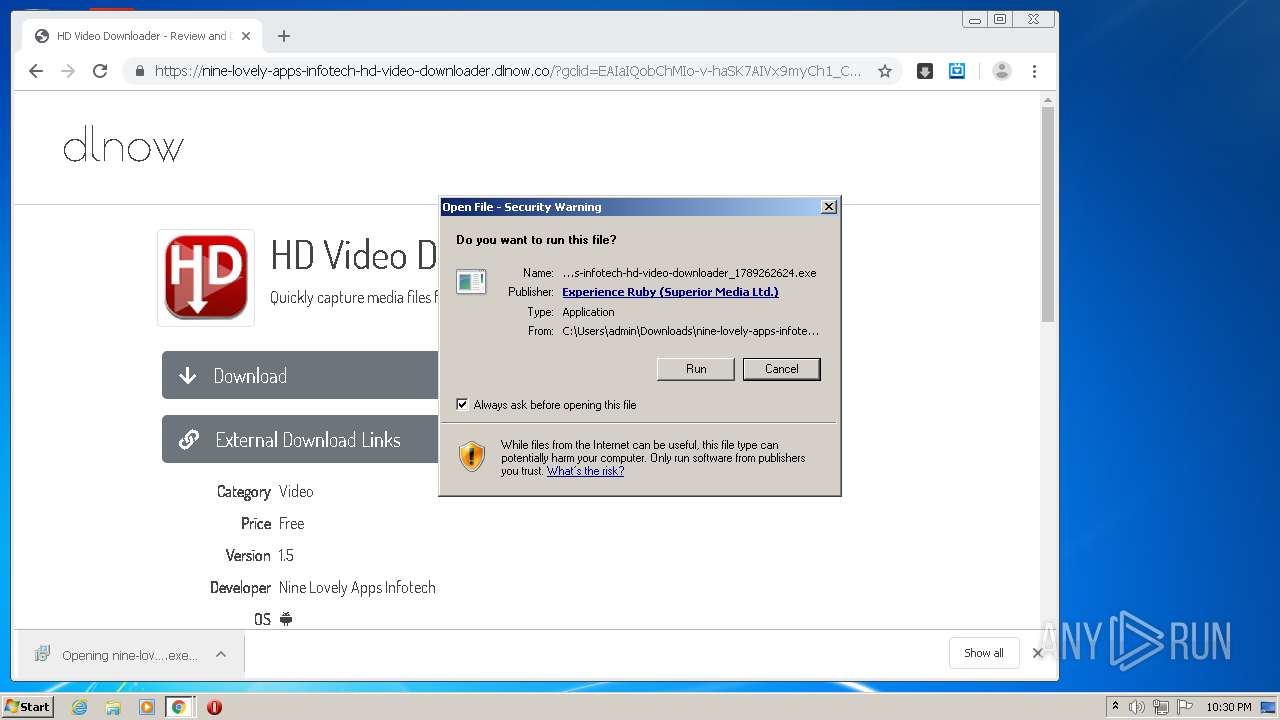The image size is (1280, 720).
Task: Click the security shield warning icon
Action: coord(472,457)
